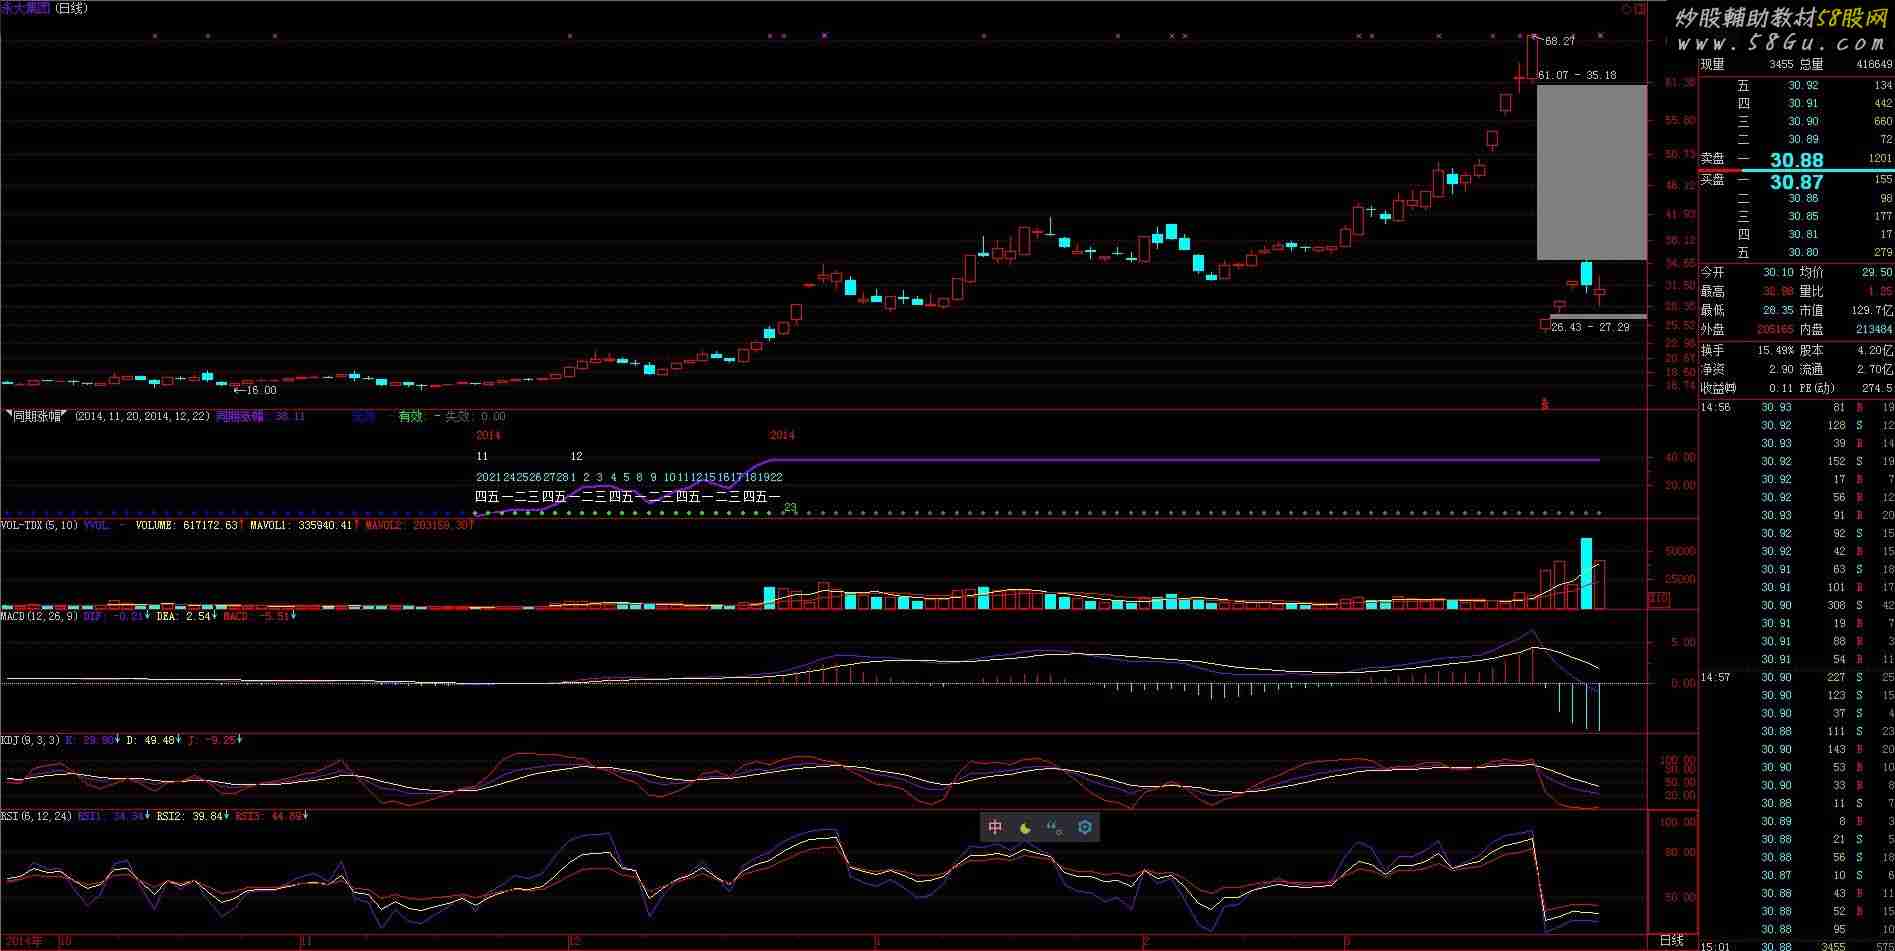Click the sell-three volume 660
This screenshot has width=1895, height=951.
1883,122
